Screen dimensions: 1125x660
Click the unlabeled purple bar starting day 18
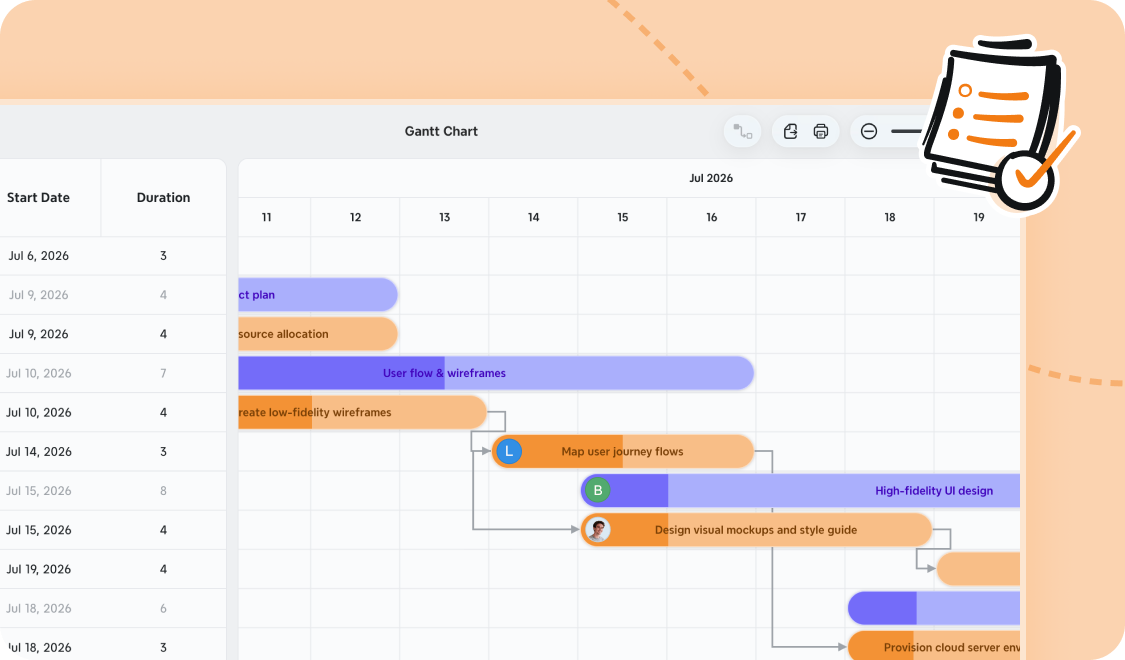coord(933,608)
